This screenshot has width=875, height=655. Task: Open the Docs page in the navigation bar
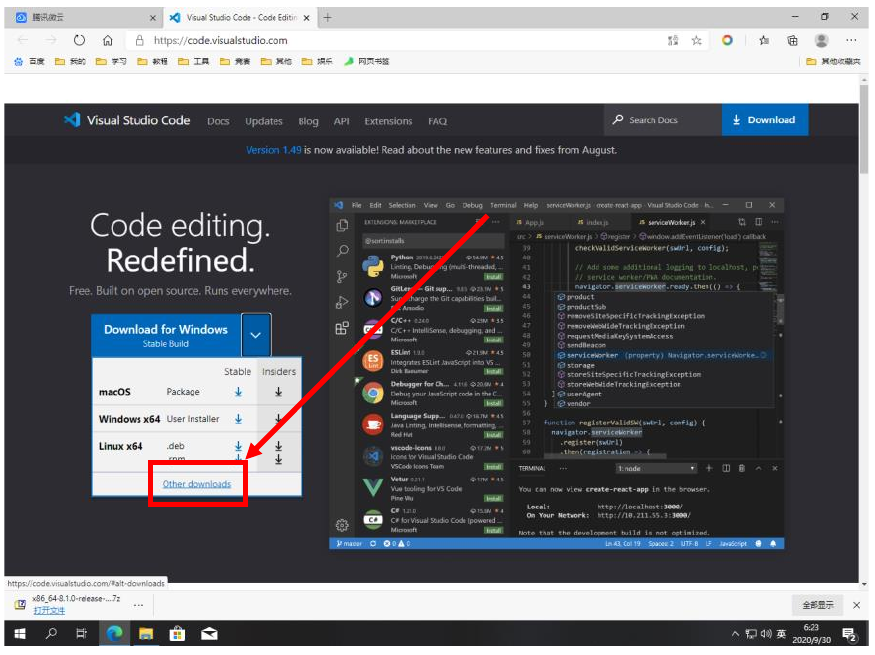(218, 121)
